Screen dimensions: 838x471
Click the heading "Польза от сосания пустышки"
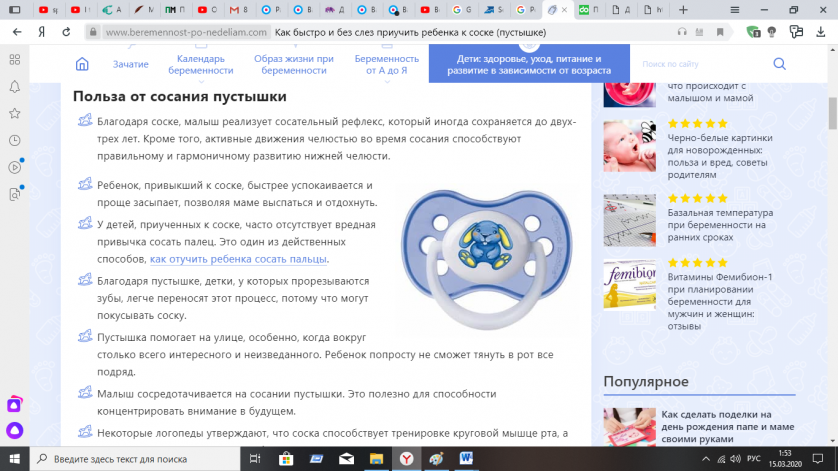[180, 96]
